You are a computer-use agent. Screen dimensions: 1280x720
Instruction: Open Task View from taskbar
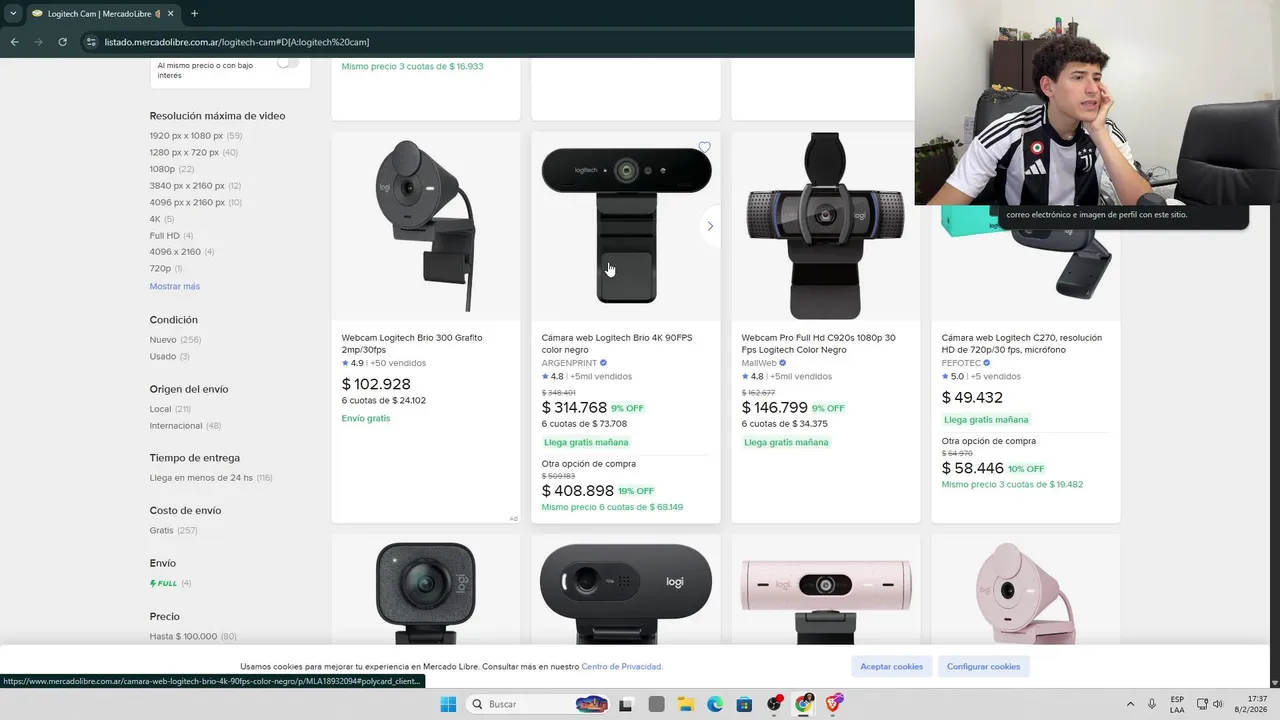tap(626, 704)
